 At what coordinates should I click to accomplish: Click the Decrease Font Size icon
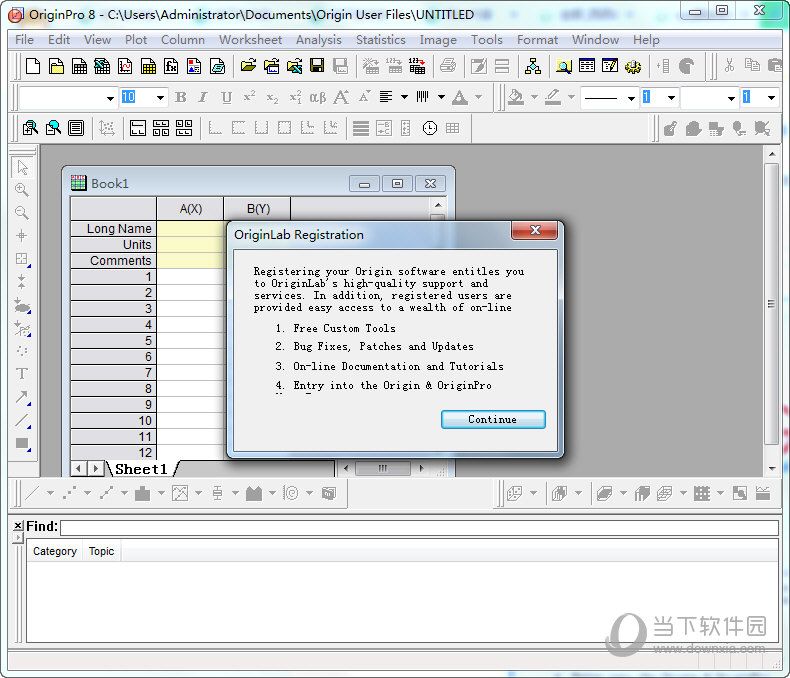pyautogui.click(x=364, y=97)
